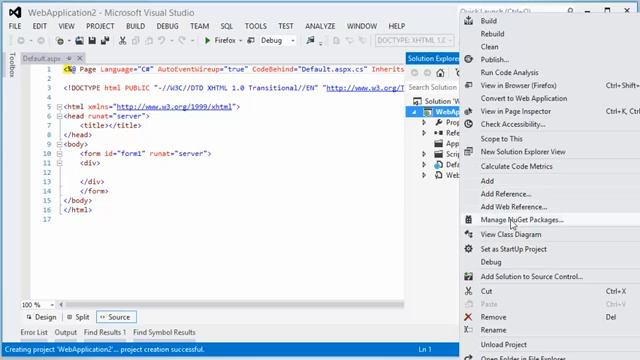Collapse the html element outlining marker
Screen dimensions: 640x360
click(x=59, y=107)
